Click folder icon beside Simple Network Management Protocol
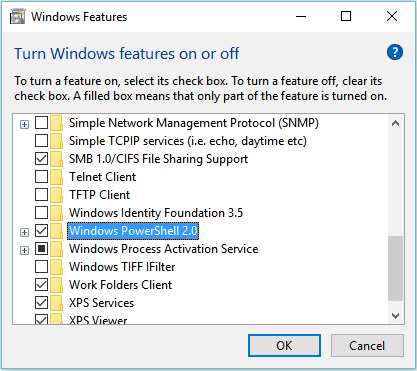The width and height of the screenshot is (417, 371). (57, 123)
